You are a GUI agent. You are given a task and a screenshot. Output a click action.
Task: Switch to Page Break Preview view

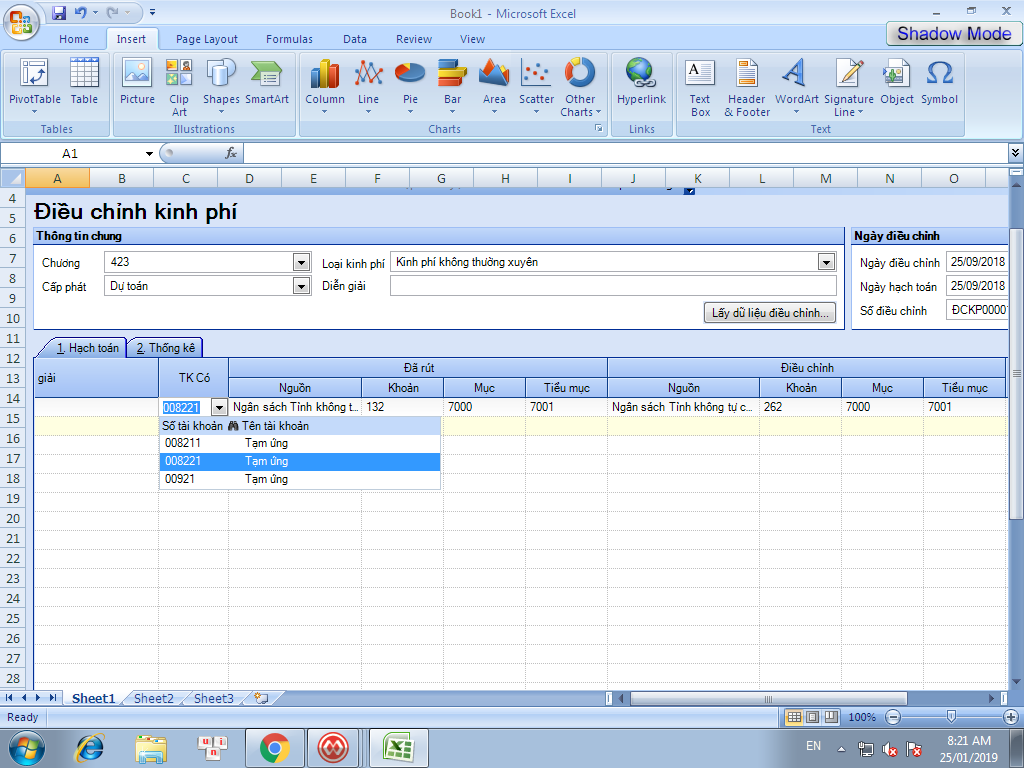[x=830, y=717]
